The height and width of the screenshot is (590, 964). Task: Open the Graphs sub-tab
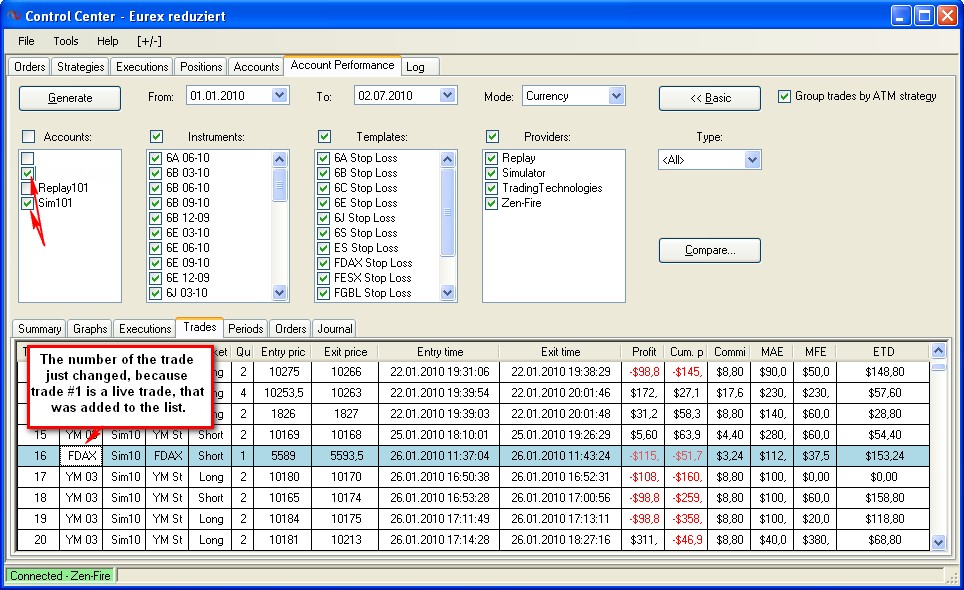point(90,328)
